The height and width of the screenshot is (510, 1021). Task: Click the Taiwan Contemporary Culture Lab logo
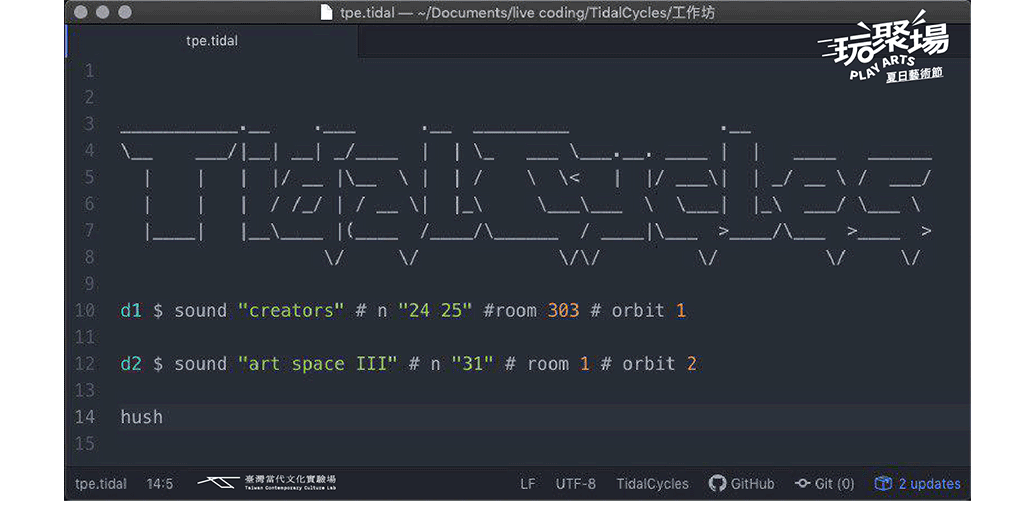pos(266,483)
